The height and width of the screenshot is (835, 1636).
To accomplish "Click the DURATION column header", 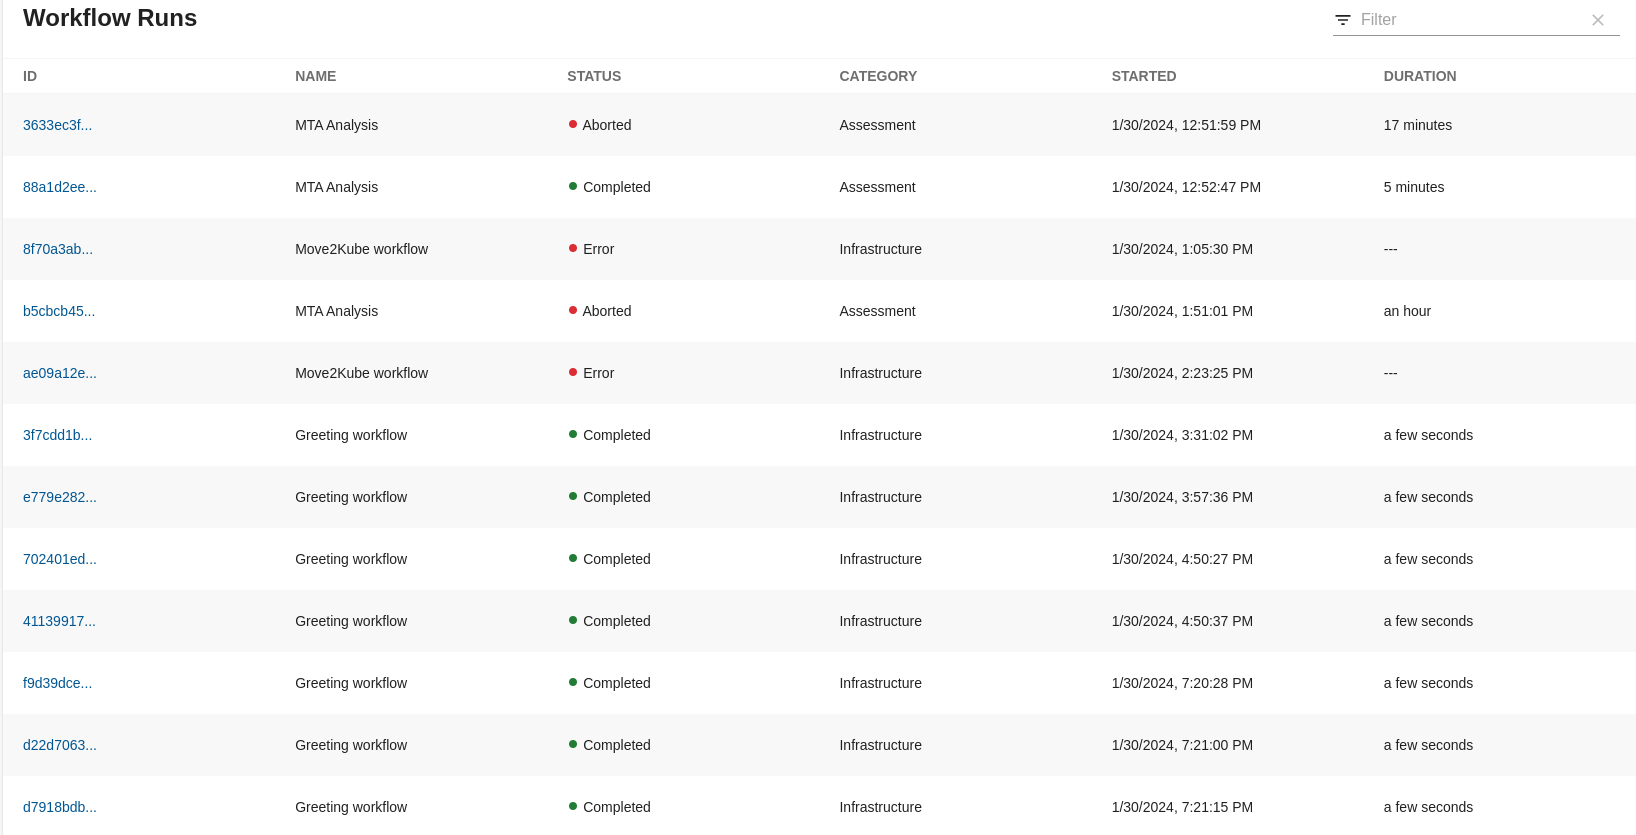I will pyautogui.click(x=1419, y=76).
